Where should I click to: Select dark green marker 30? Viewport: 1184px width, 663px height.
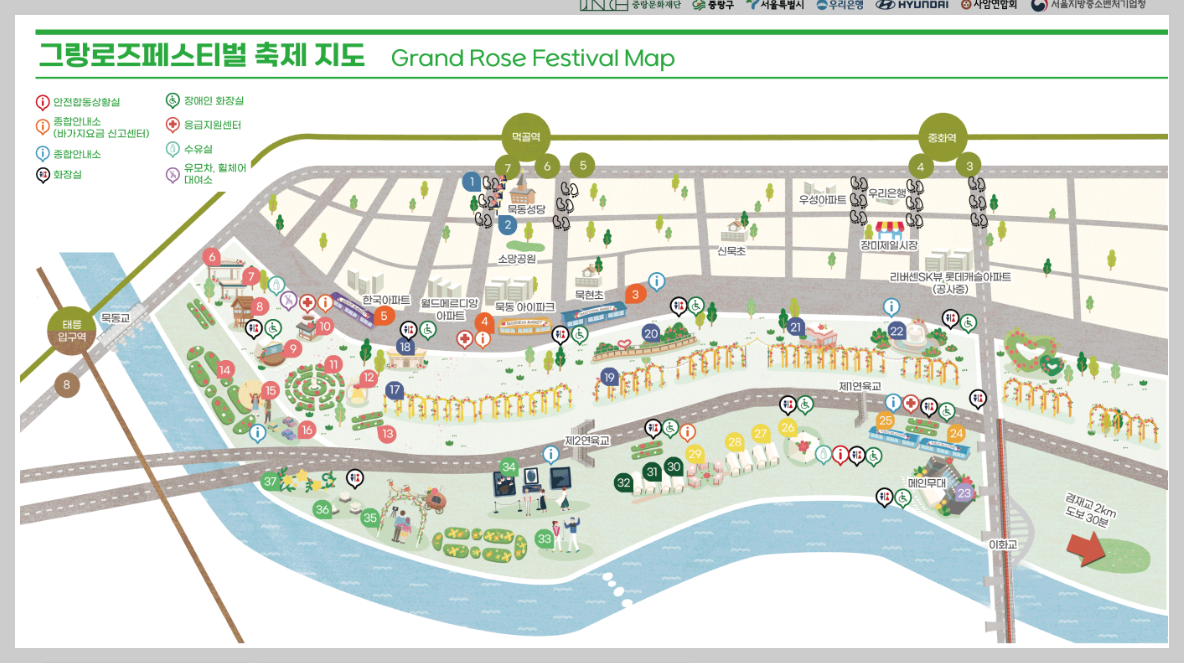click(674, 467)
